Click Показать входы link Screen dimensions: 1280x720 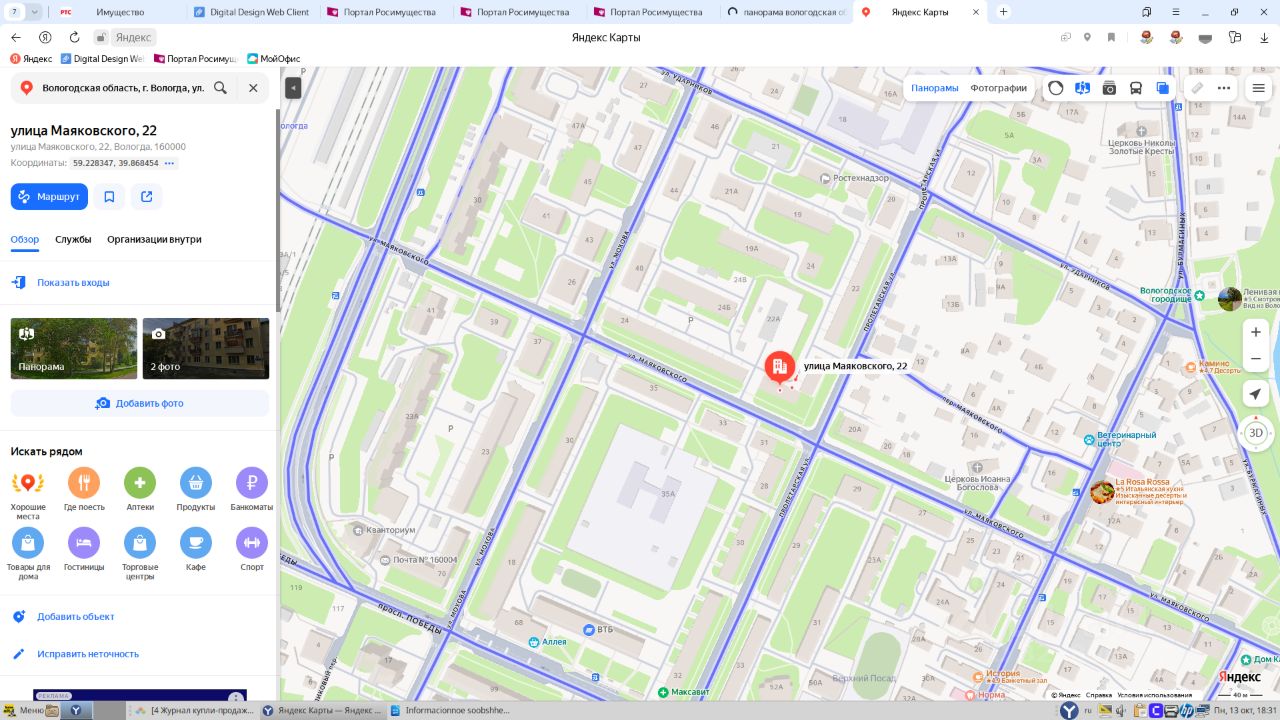[x=73, y=283]
